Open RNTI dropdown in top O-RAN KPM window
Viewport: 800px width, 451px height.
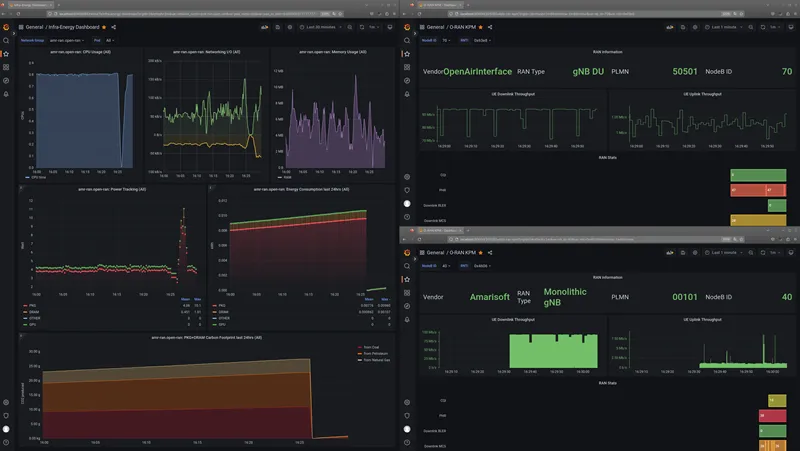482,40
